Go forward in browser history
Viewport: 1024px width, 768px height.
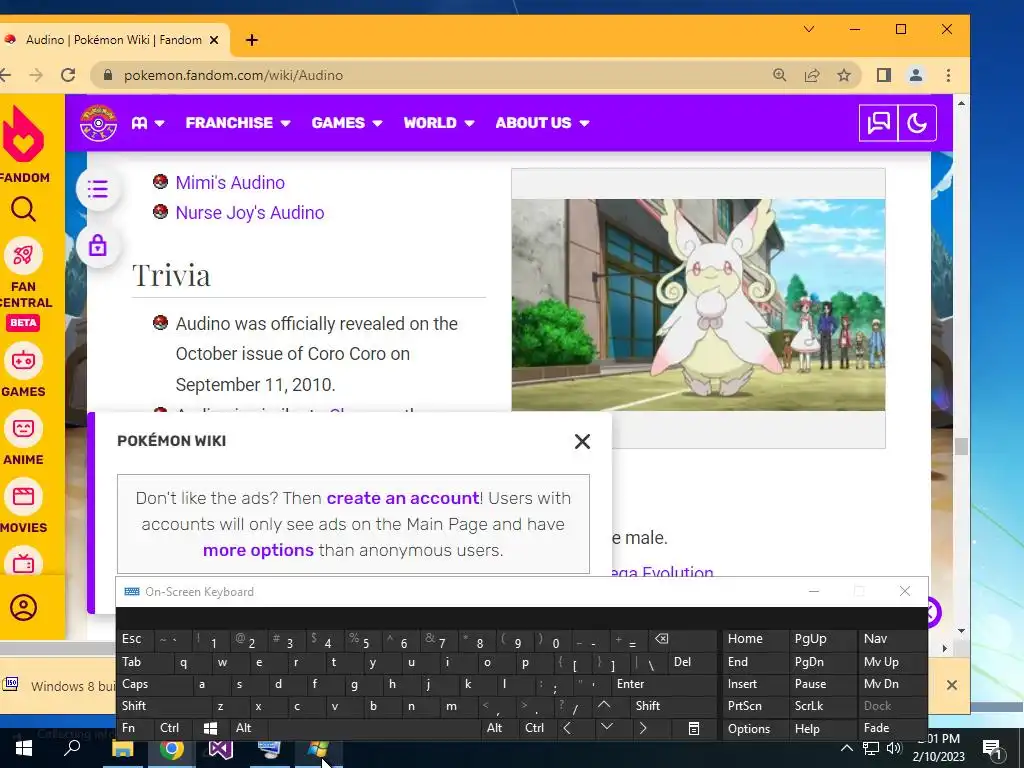[x=36, y=75]
